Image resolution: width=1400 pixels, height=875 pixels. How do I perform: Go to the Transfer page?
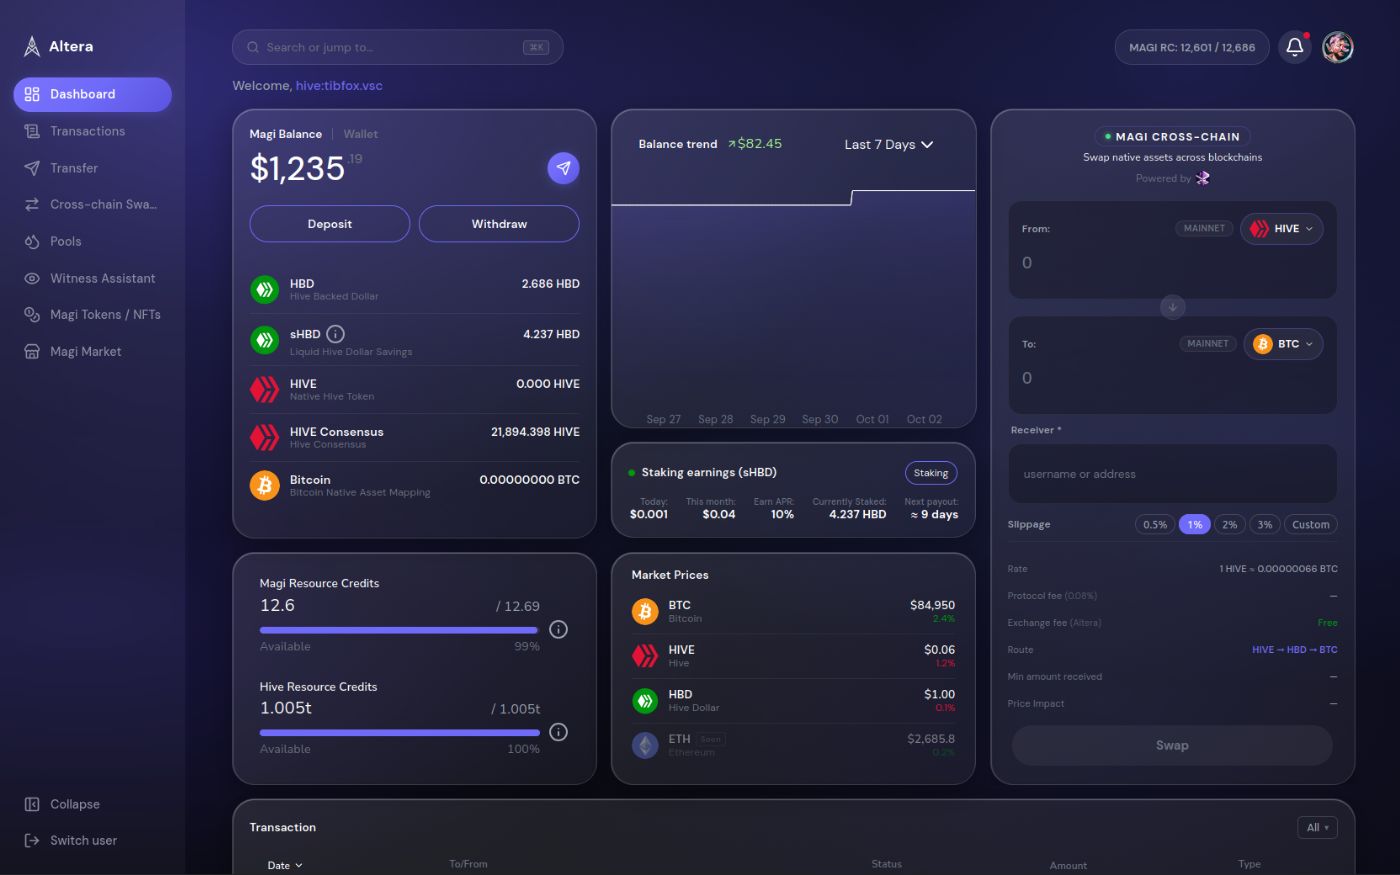point(92,168)
